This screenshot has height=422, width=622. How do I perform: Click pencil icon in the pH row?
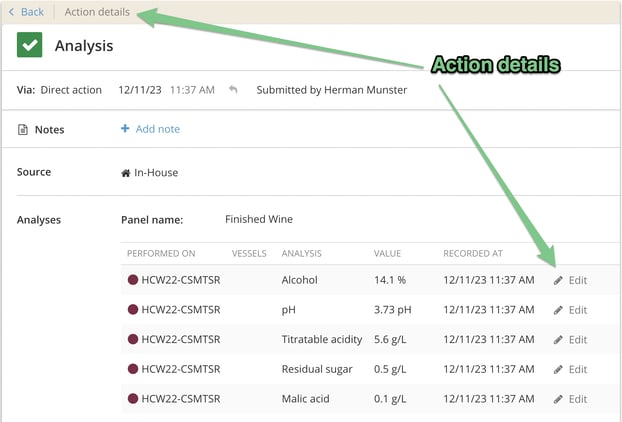coord(558,310)
